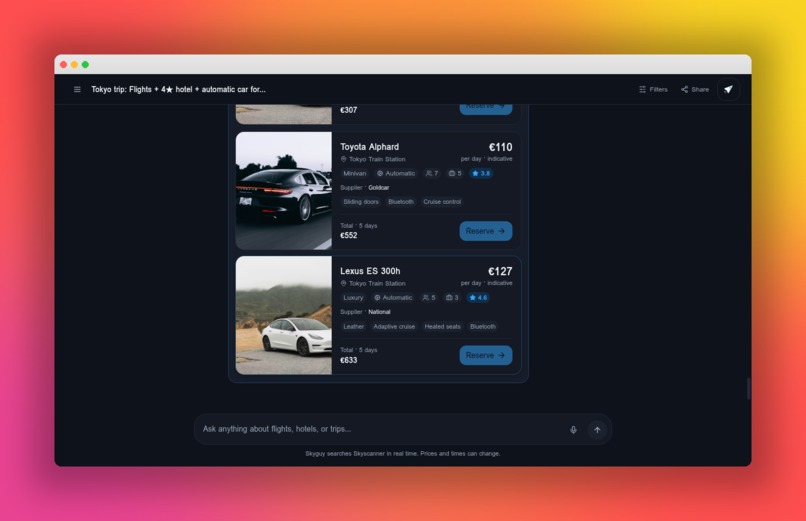
Task: Click the Automatic transmission tag on Lexus
Action: tap(393, 298)
